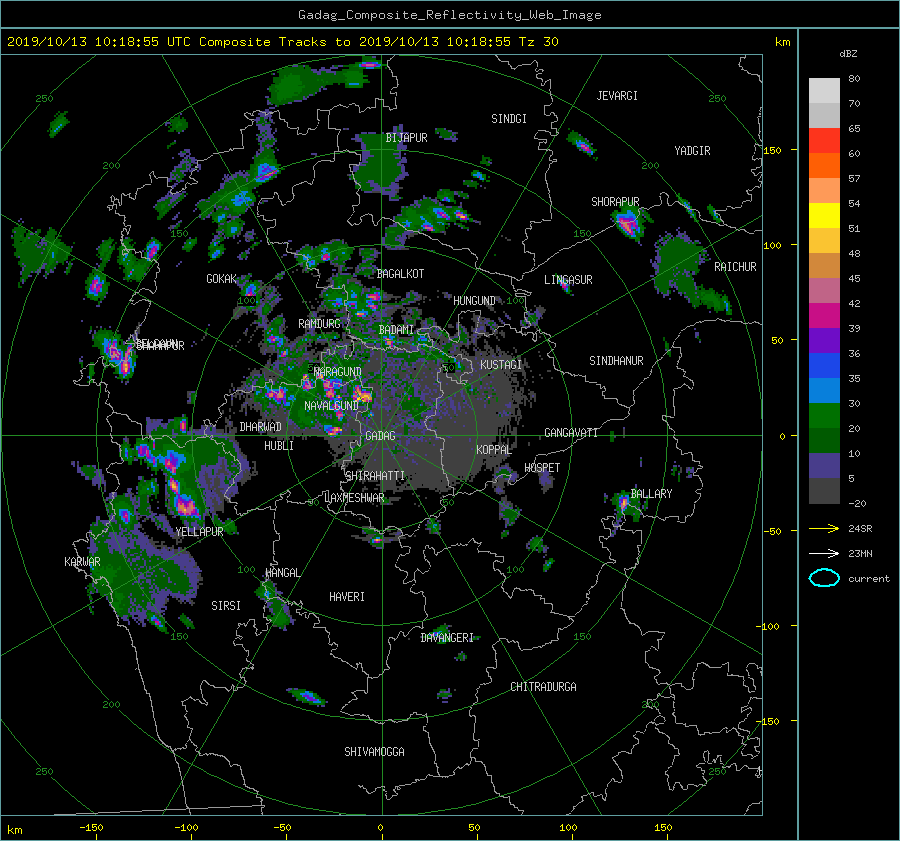Click the Gadag Composite Reflectivity title
This screenshot has height=841, width=900.
tap(449, 15)
